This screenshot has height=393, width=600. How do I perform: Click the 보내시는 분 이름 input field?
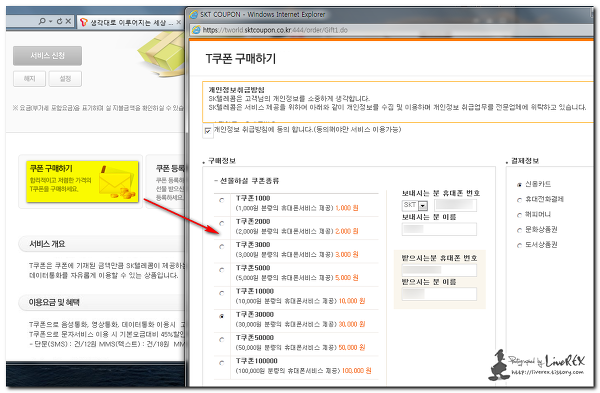click(x=439, y=229)
